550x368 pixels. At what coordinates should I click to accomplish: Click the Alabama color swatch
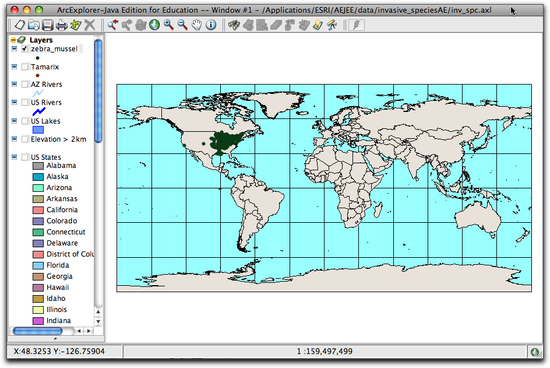click(x=38, y=166)
